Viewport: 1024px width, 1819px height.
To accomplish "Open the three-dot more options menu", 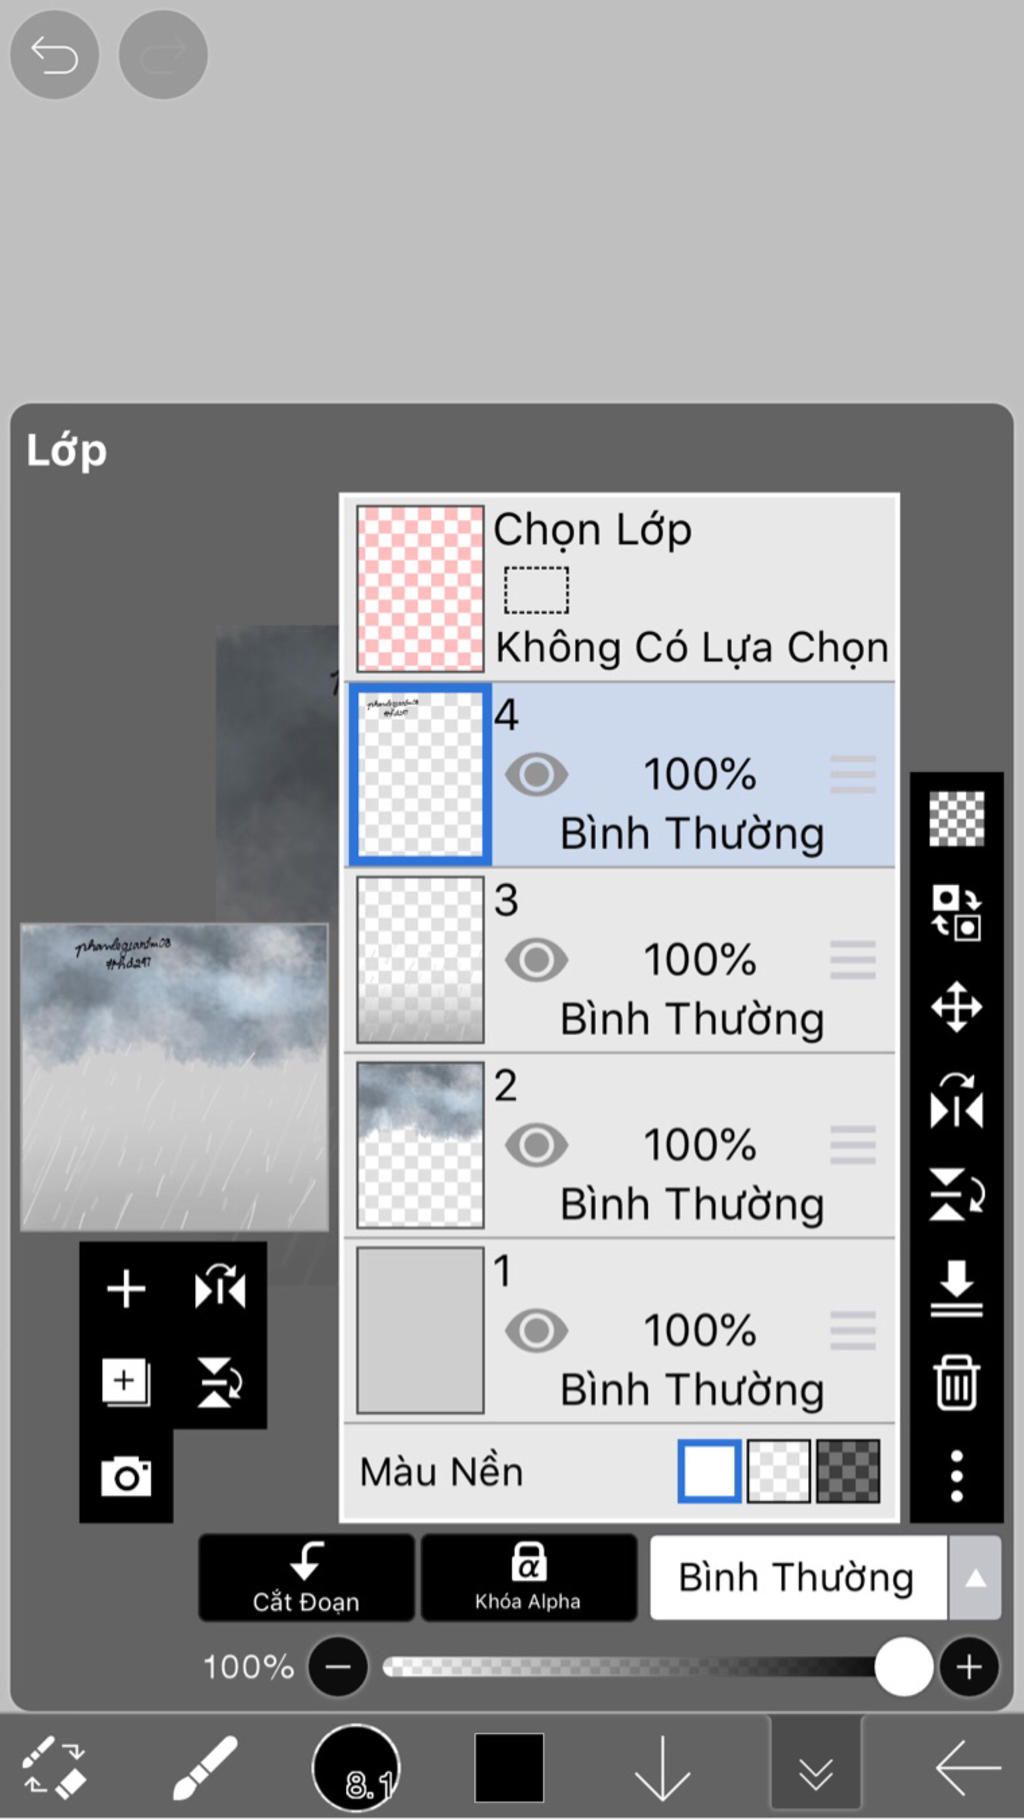I will click(x=956, y=1476).
